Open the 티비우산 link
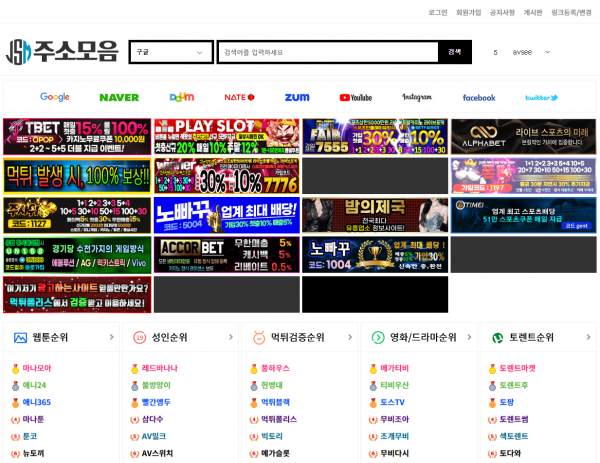This screenshot has height=463, width=600. point(395,385)
